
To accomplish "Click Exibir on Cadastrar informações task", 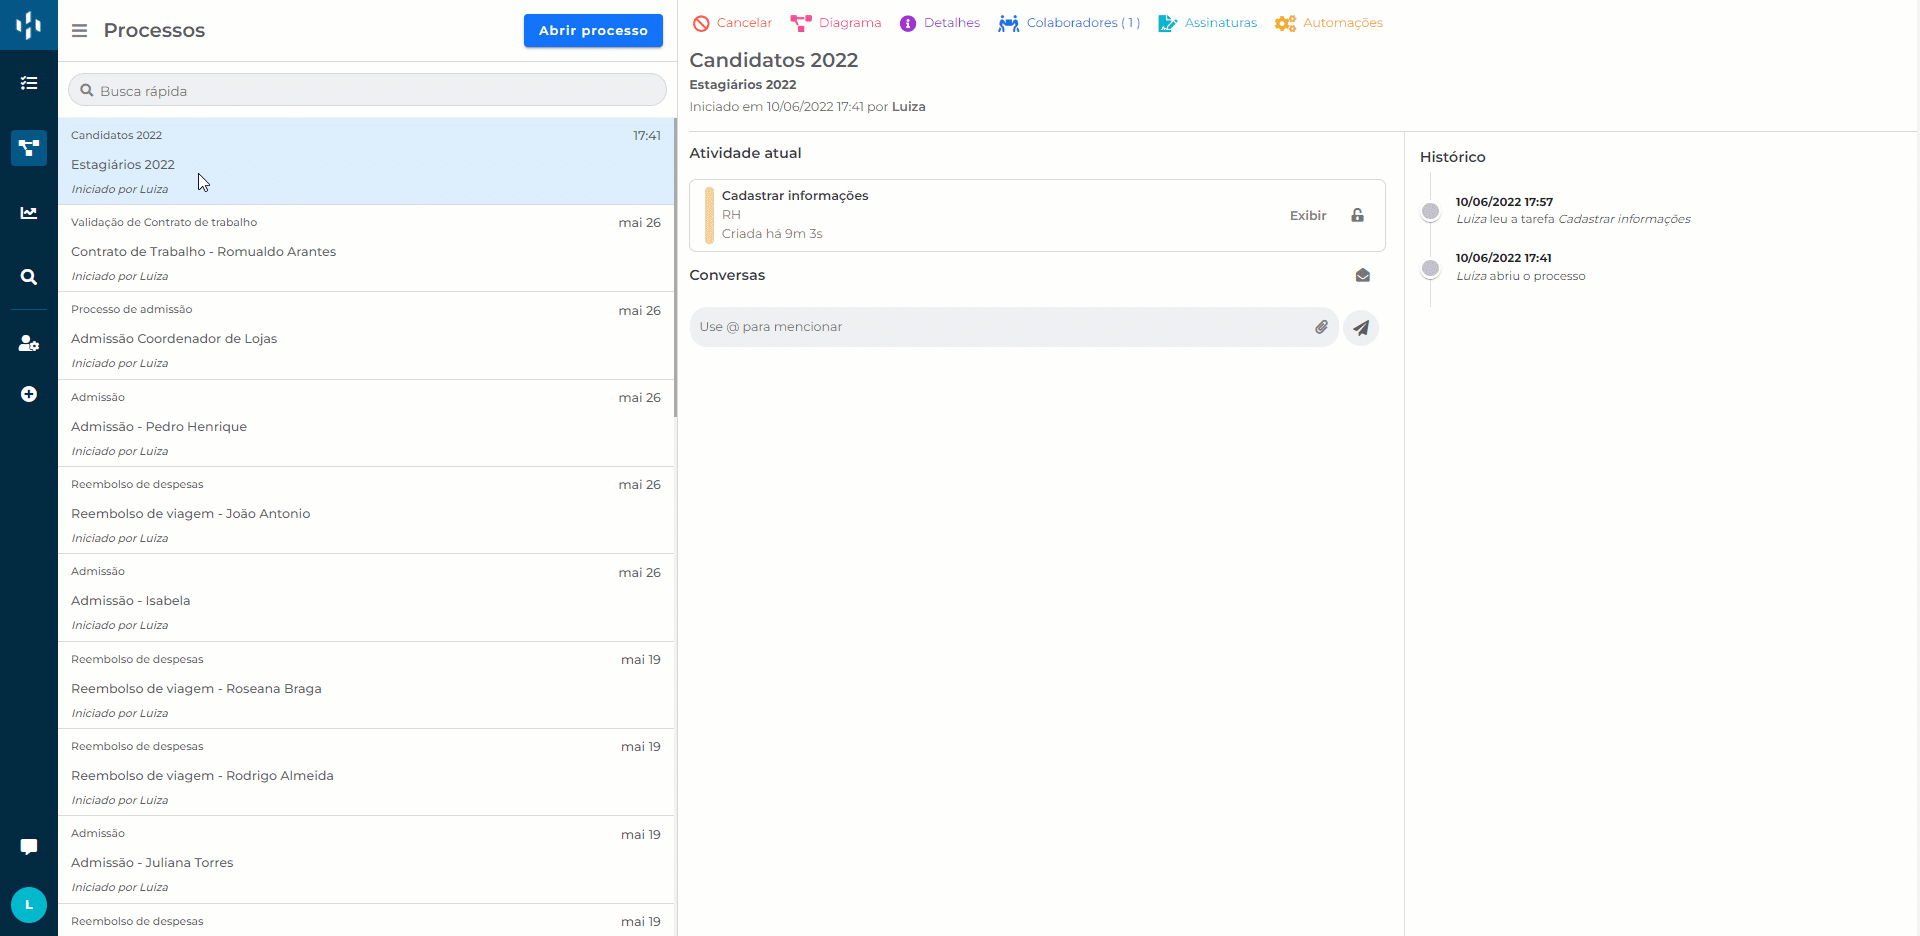I will [1307, 216].
